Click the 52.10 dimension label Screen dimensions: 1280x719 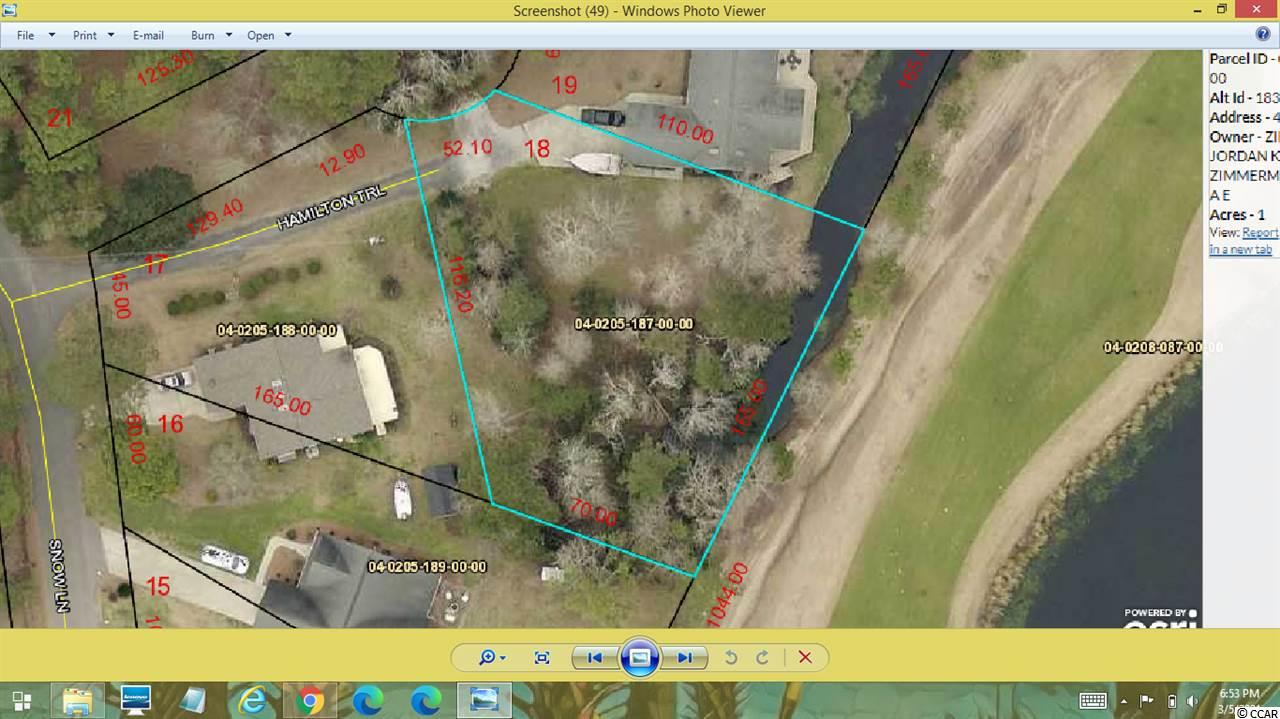click(467, 147)
